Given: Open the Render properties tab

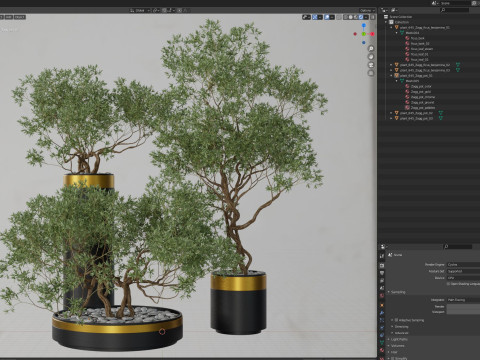Looking at the screenshot, I should point(382,266).
